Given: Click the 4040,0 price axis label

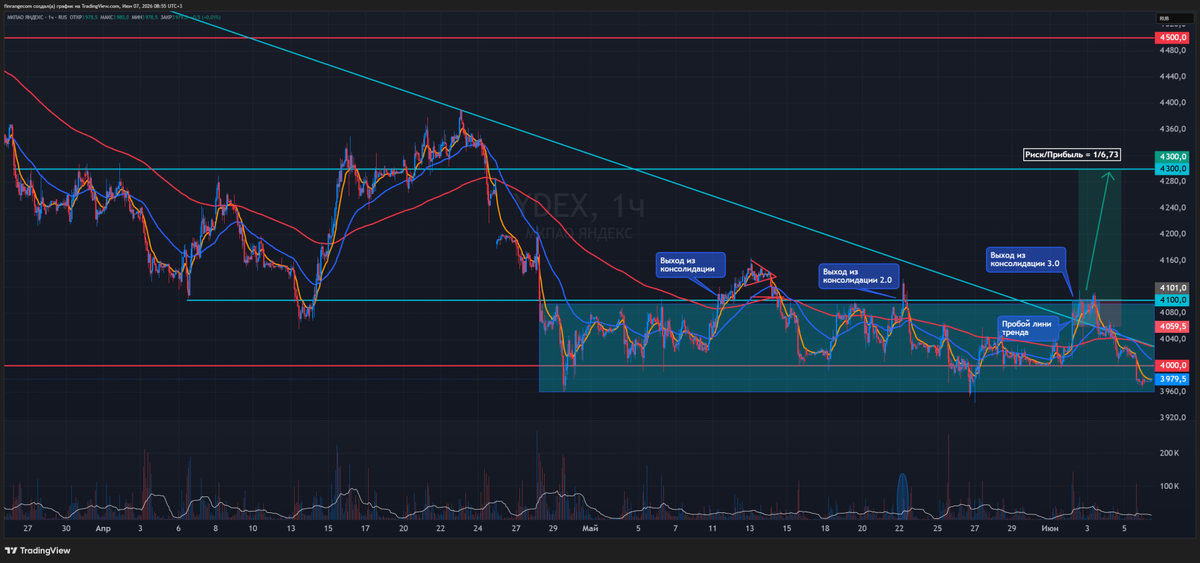Looking at the screenshot, I should (1173, 339).
